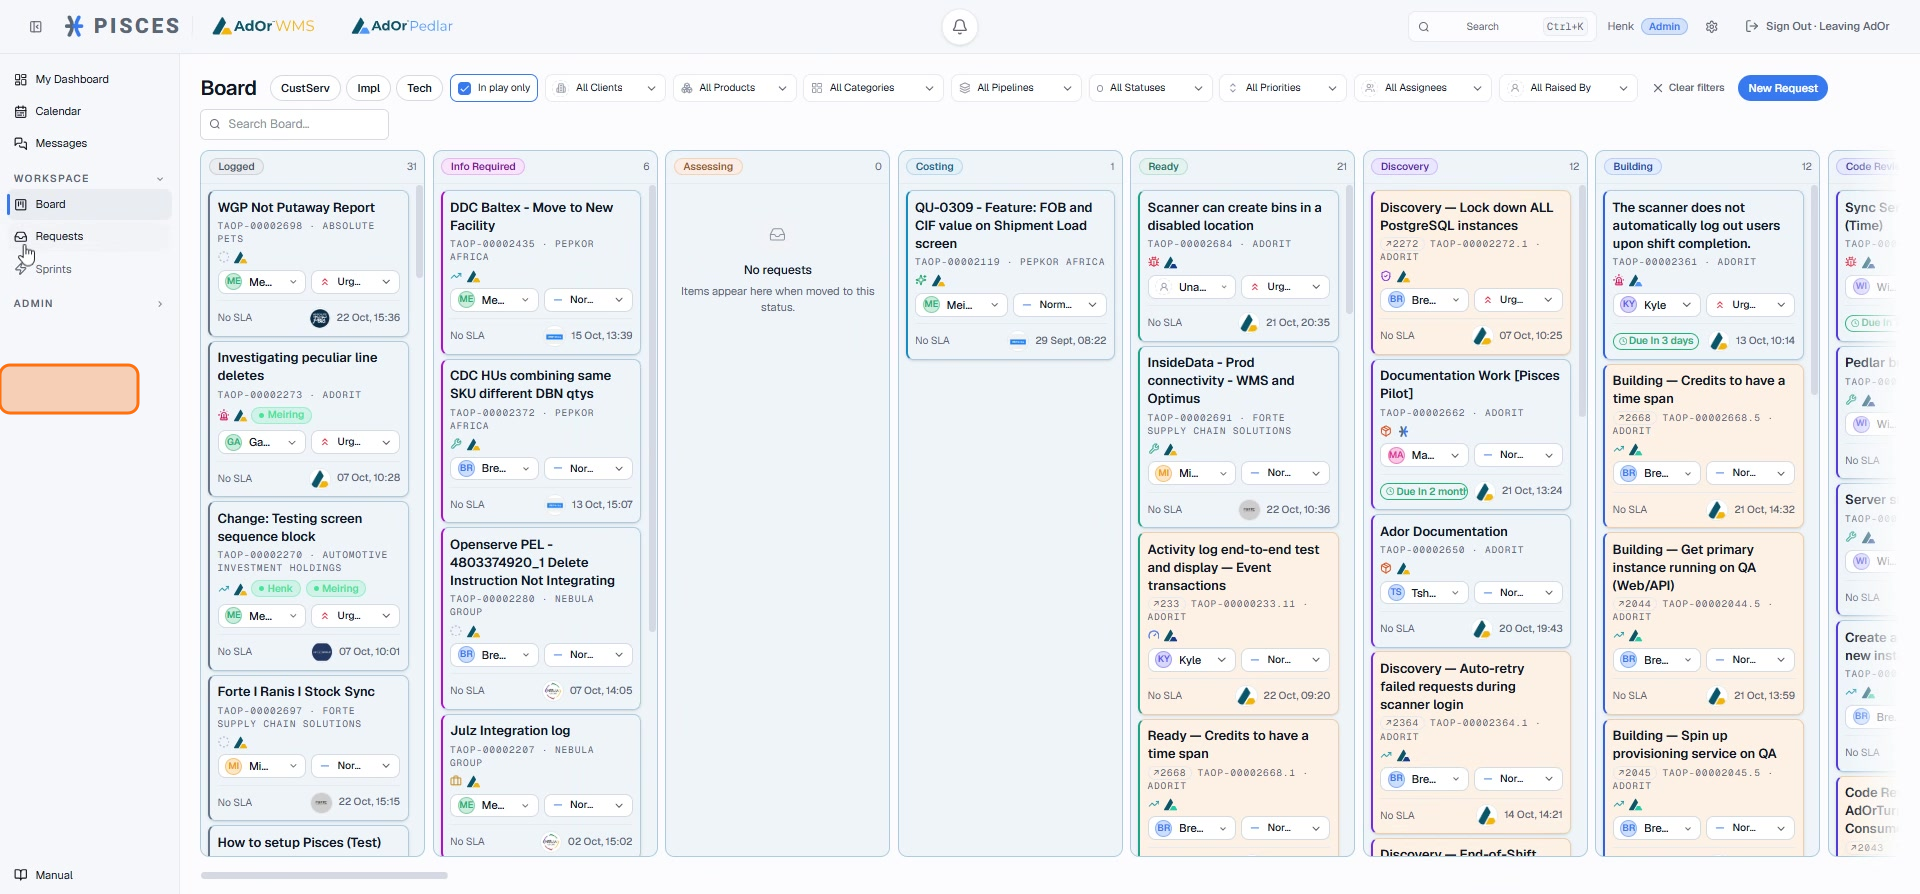Open the All Raised By dropdown
The width and height of the screenshot is (1920, 894).
[1568, 88]
